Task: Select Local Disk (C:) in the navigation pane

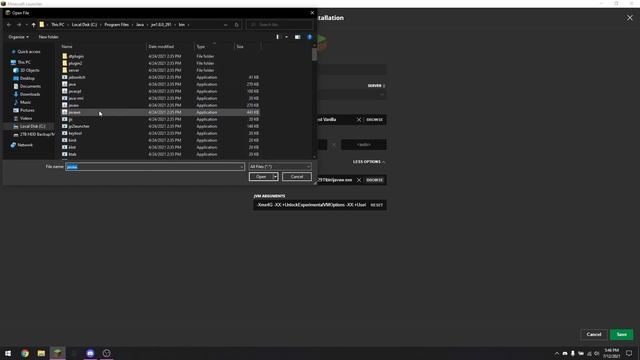Action: [x=32, y=126]
